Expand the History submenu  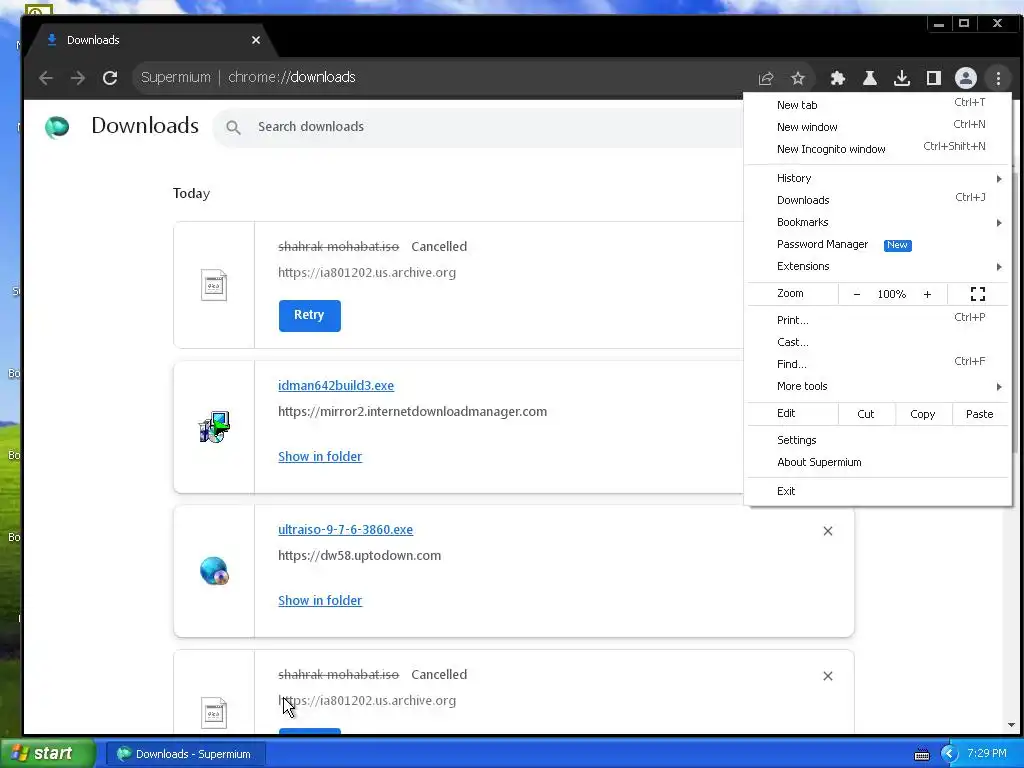coord(878,178)
